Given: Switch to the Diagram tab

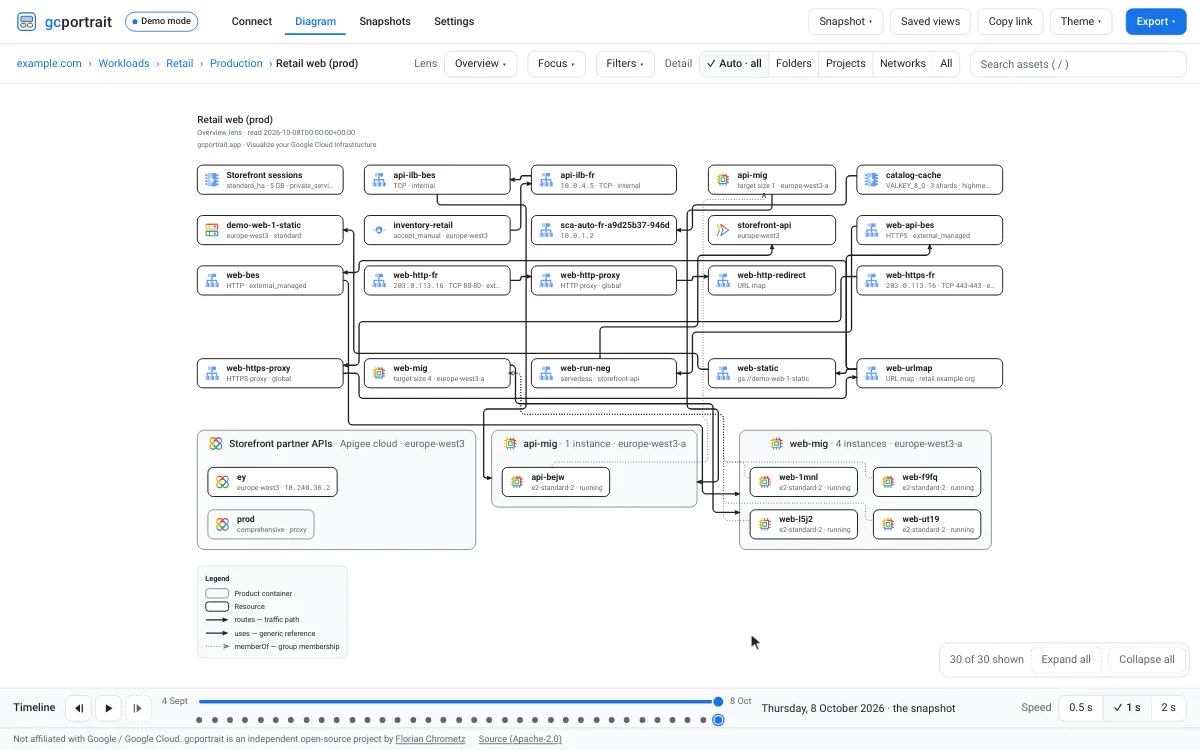Looking at the screenshot, I should [316, 21].
